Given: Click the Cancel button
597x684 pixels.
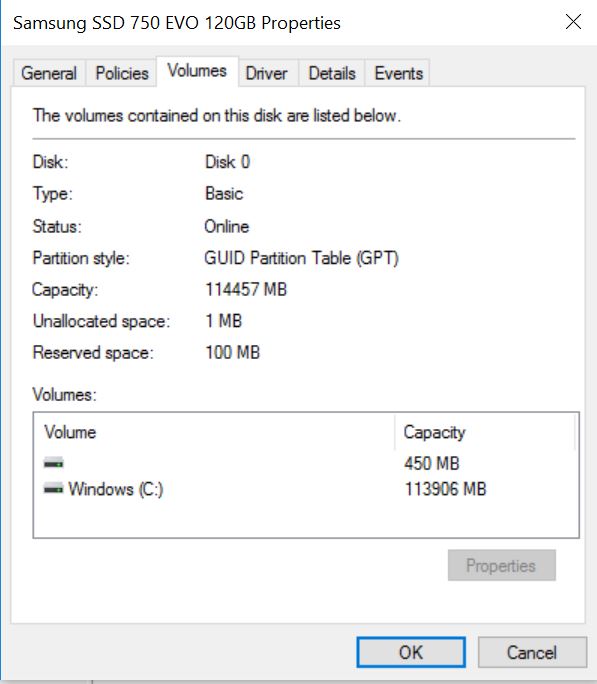Looking at the screenshot, I should (x=532, y=653).
